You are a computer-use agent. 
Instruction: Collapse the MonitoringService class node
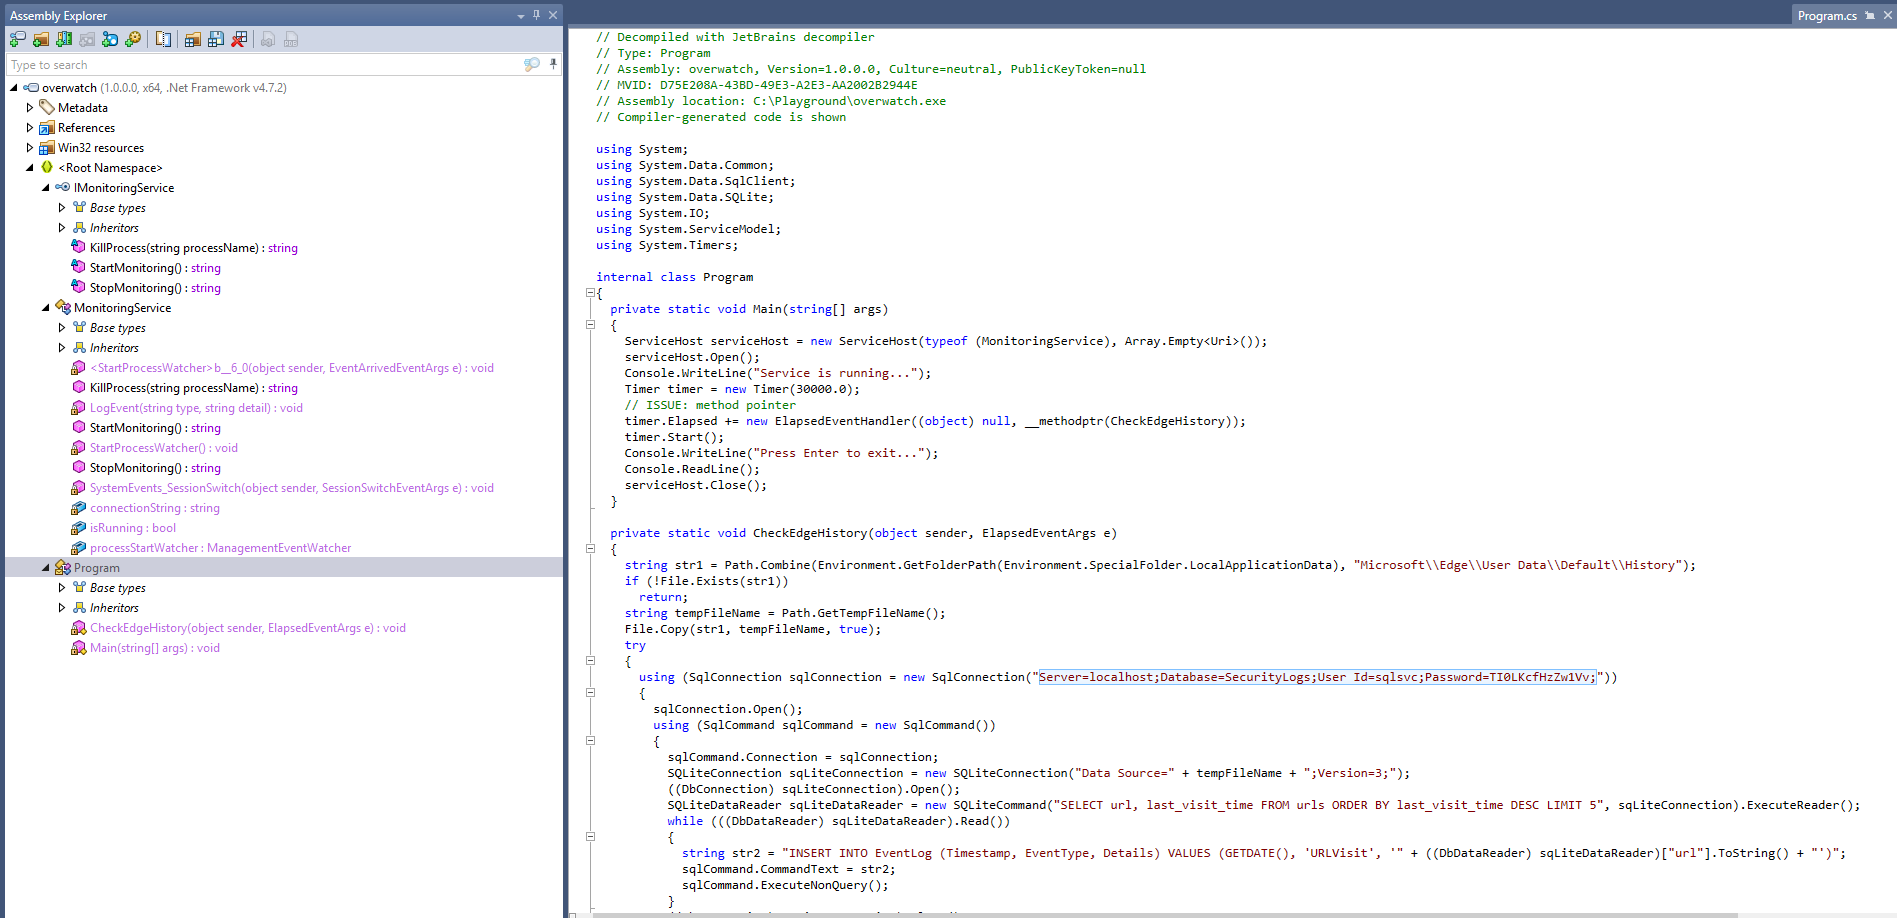tap(46, 308)
